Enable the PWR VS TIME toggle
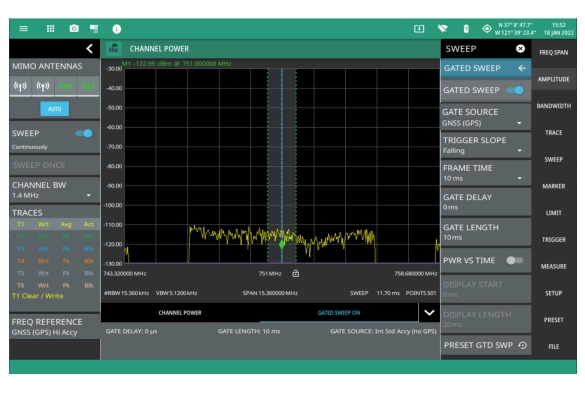 514,260
